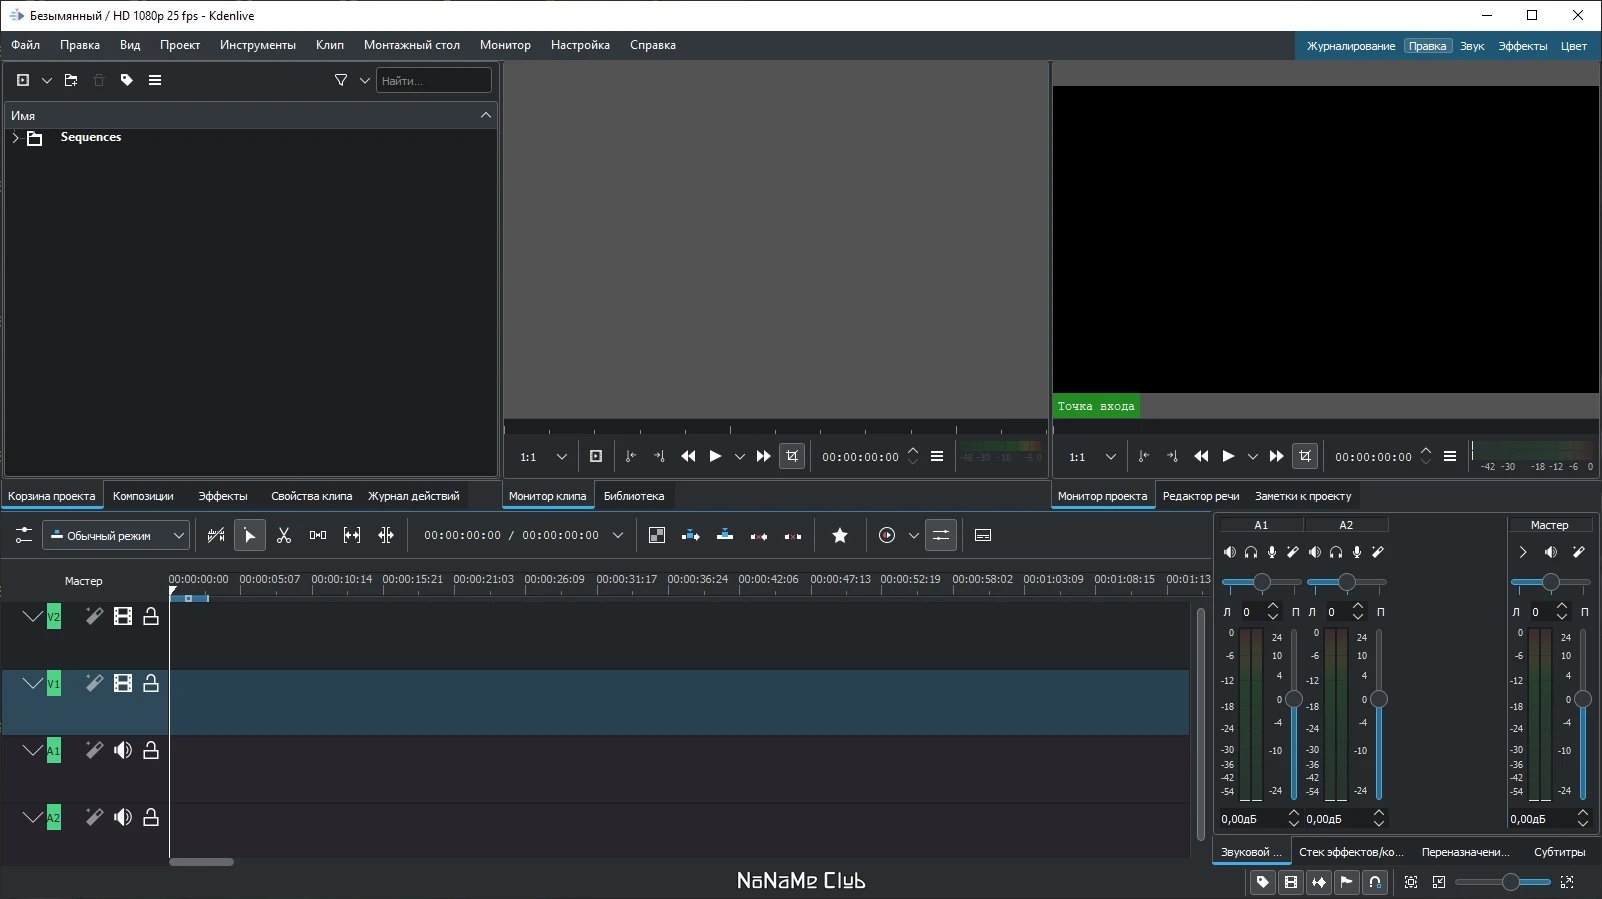Mute the A1 audio track

click(123, 751)
